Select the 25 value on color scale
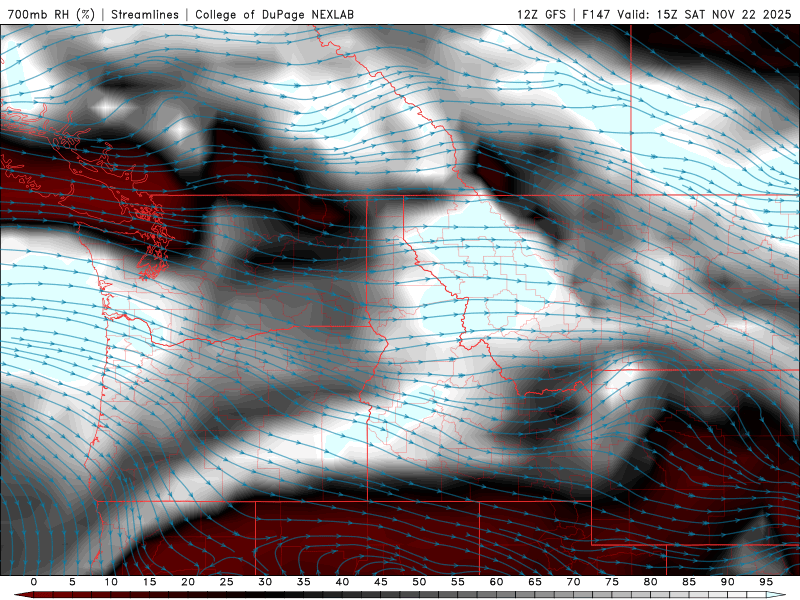The image size is (800, 600). click(x=227, y=582)
